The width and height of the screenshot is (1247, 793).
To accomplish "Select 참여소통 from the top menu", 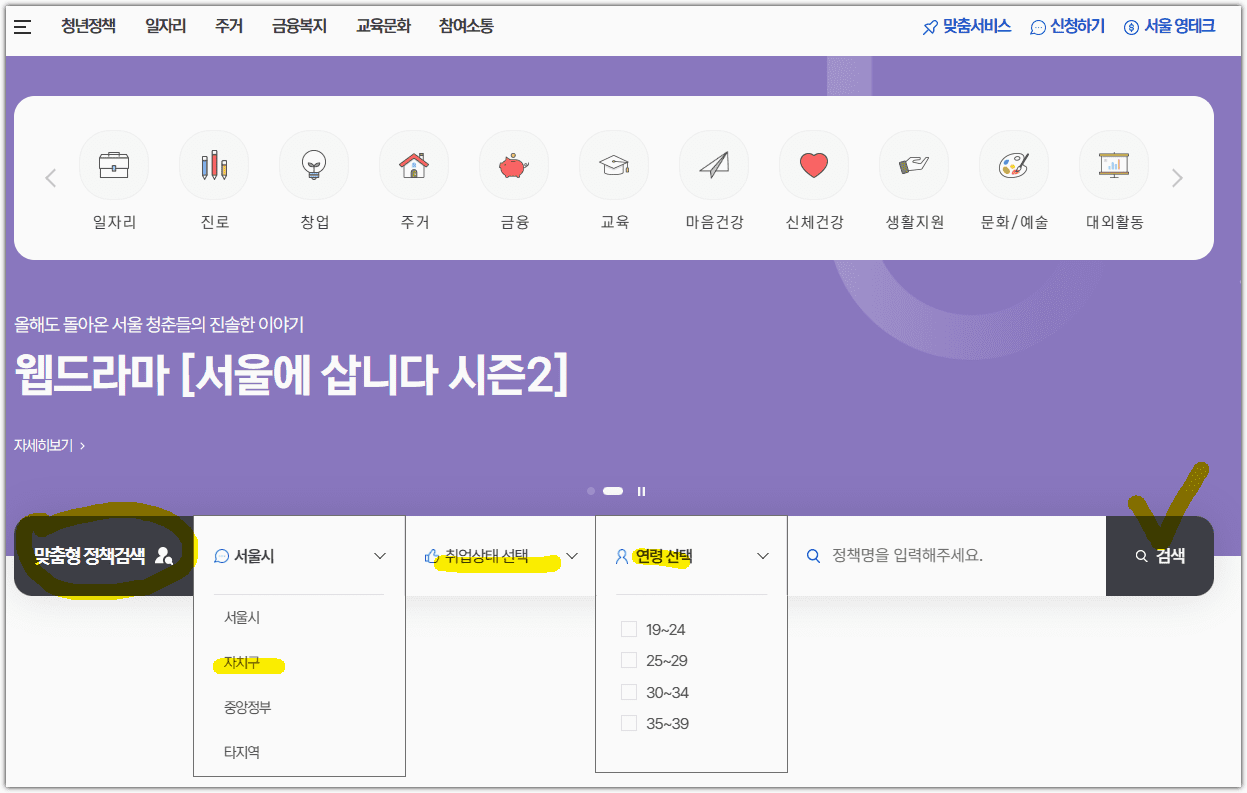I will coord(465,26).
